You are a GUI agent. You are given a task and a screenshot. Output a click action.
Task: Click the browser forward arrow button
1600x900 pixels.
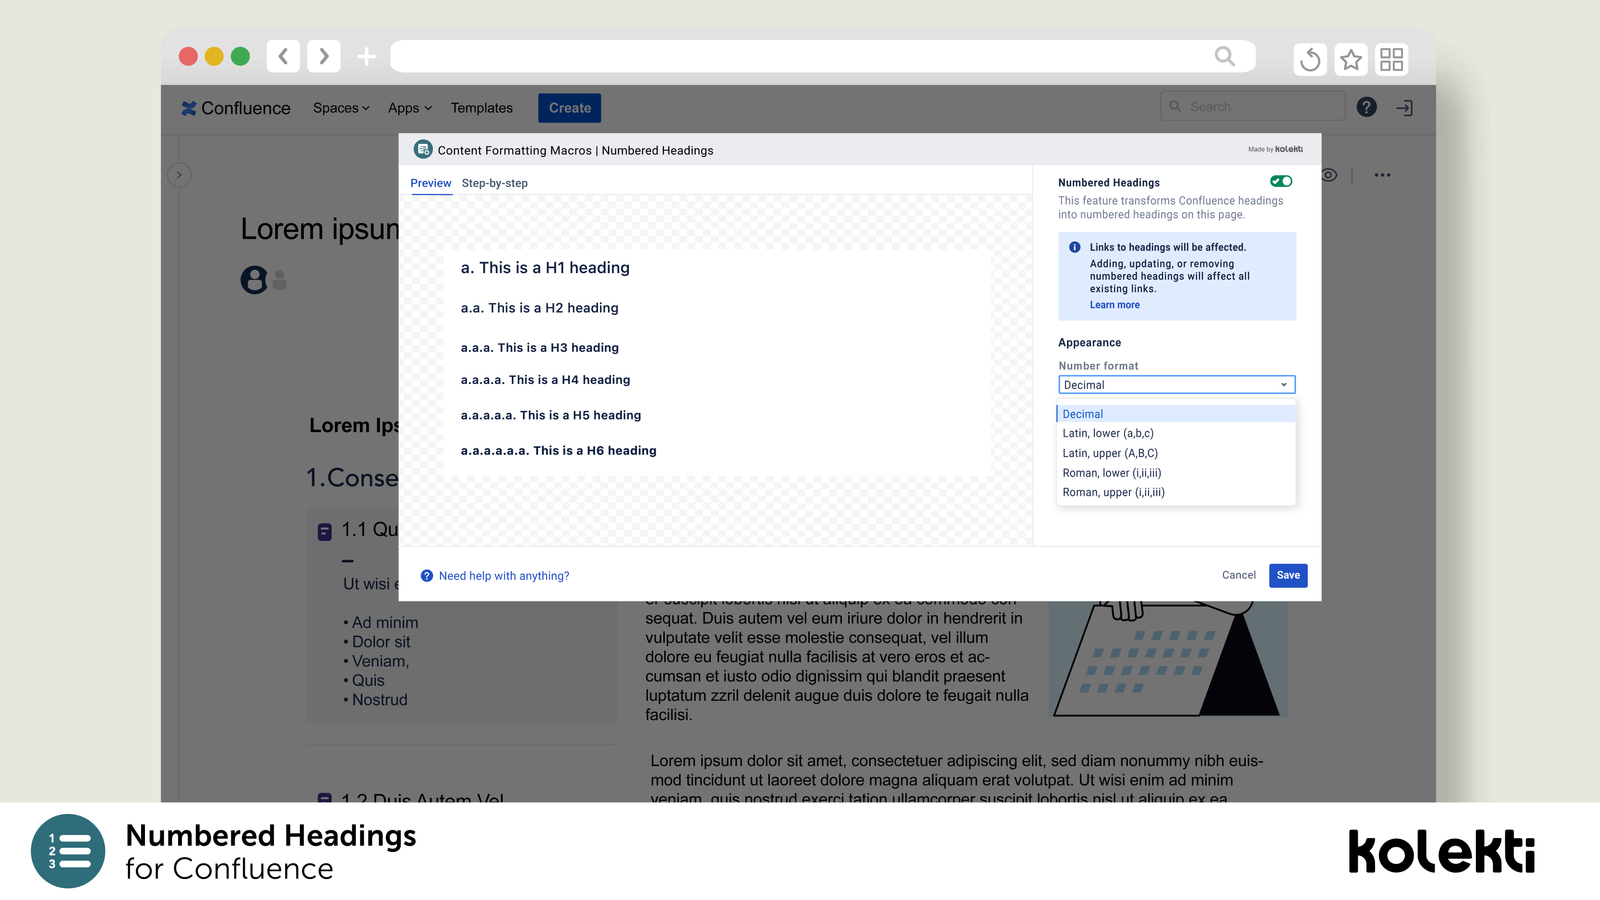pyautogui.click(x=324, y=56)
